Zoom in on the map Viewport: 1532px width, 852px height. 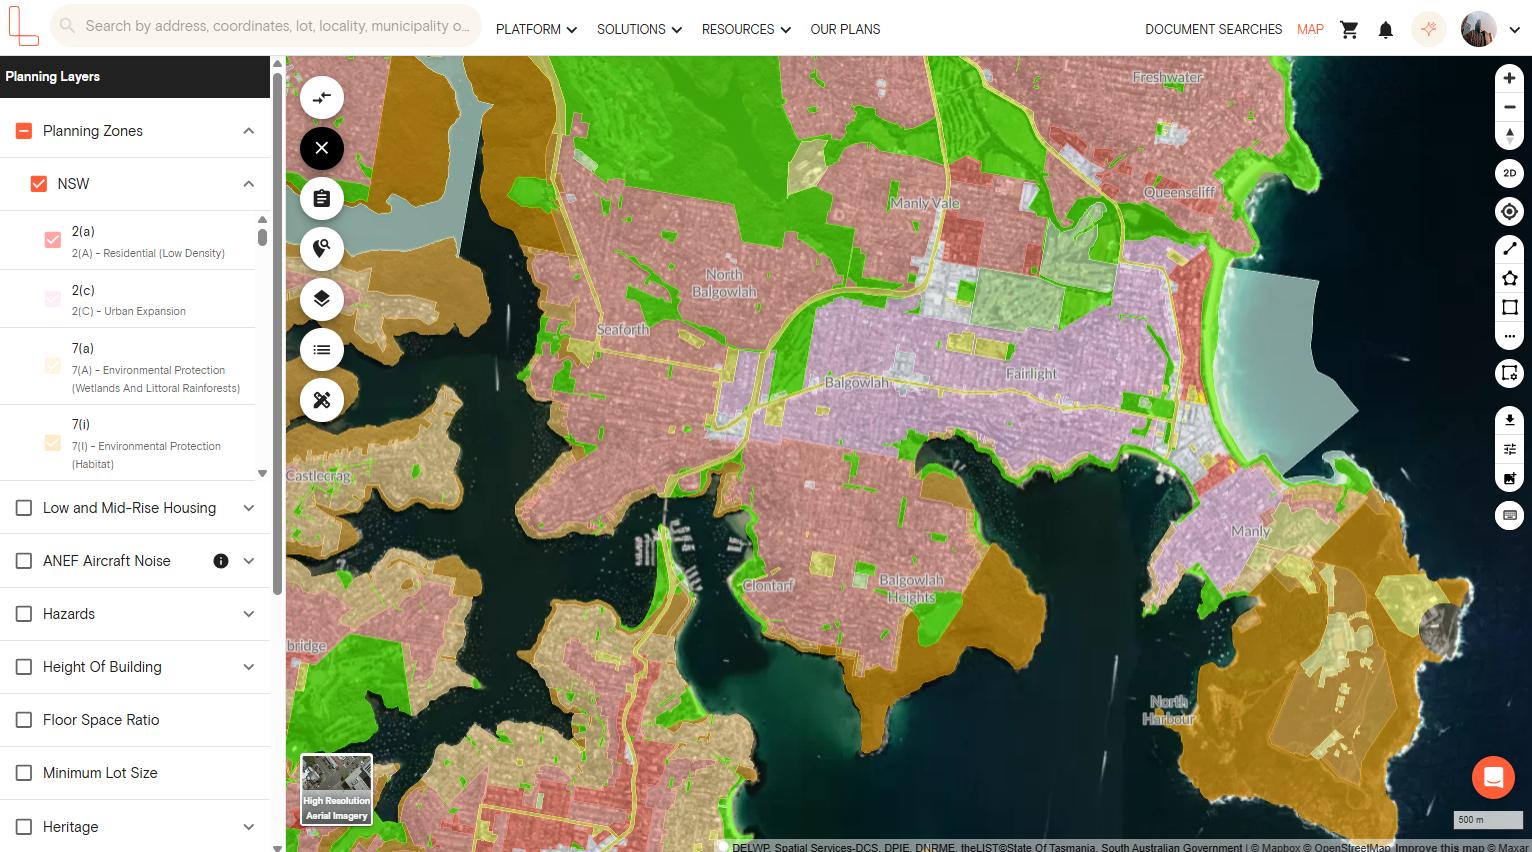(x=1510, y=78)
